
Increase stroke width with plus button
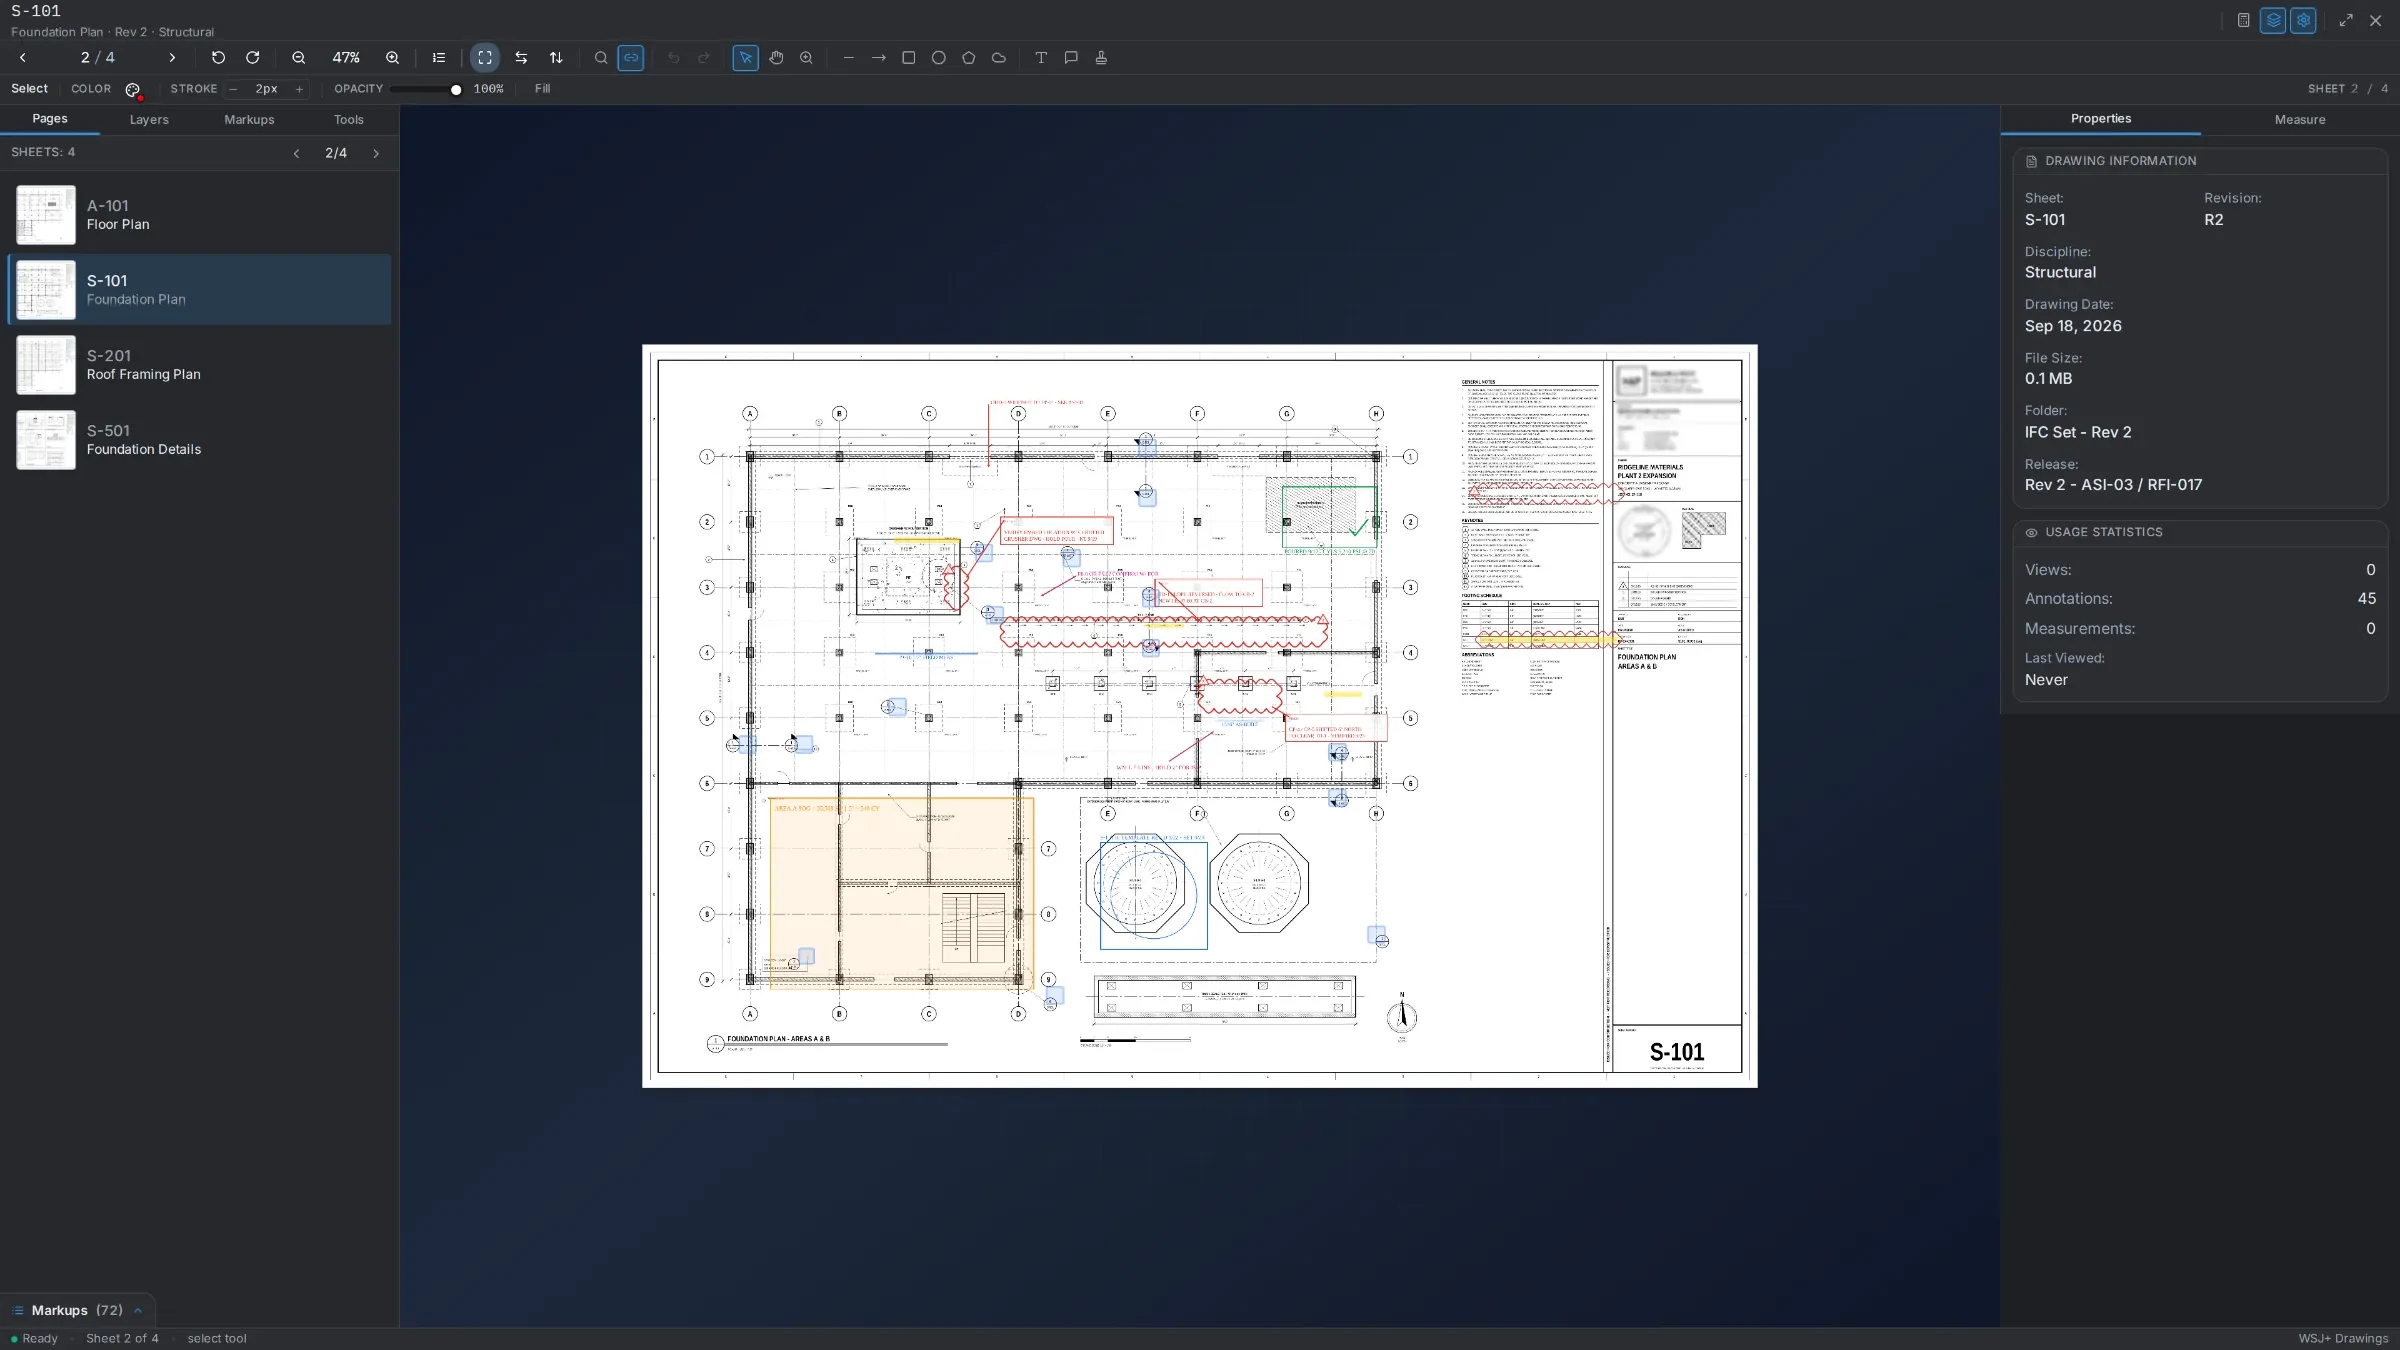pyautogui.click(x=298, y=89)
